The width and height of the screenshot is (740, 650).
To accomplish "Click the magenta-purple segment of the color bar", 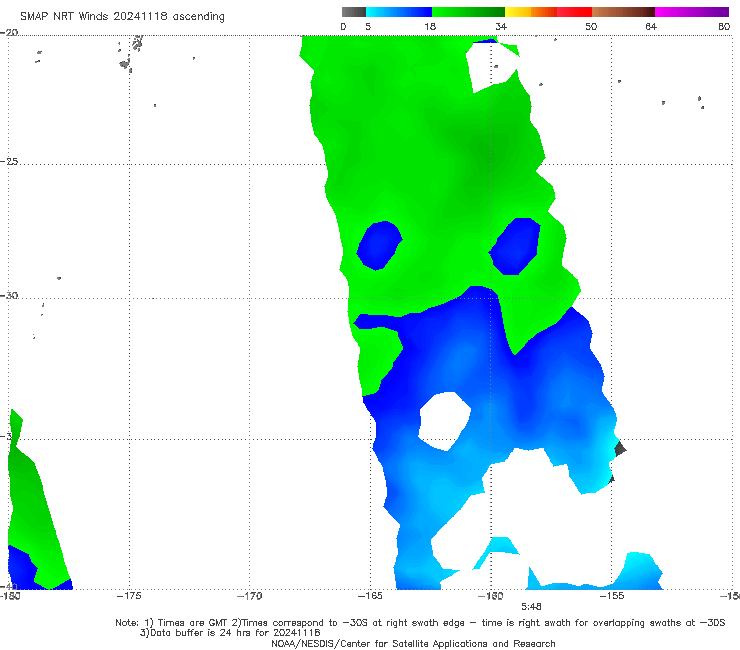I will [692, 12].
